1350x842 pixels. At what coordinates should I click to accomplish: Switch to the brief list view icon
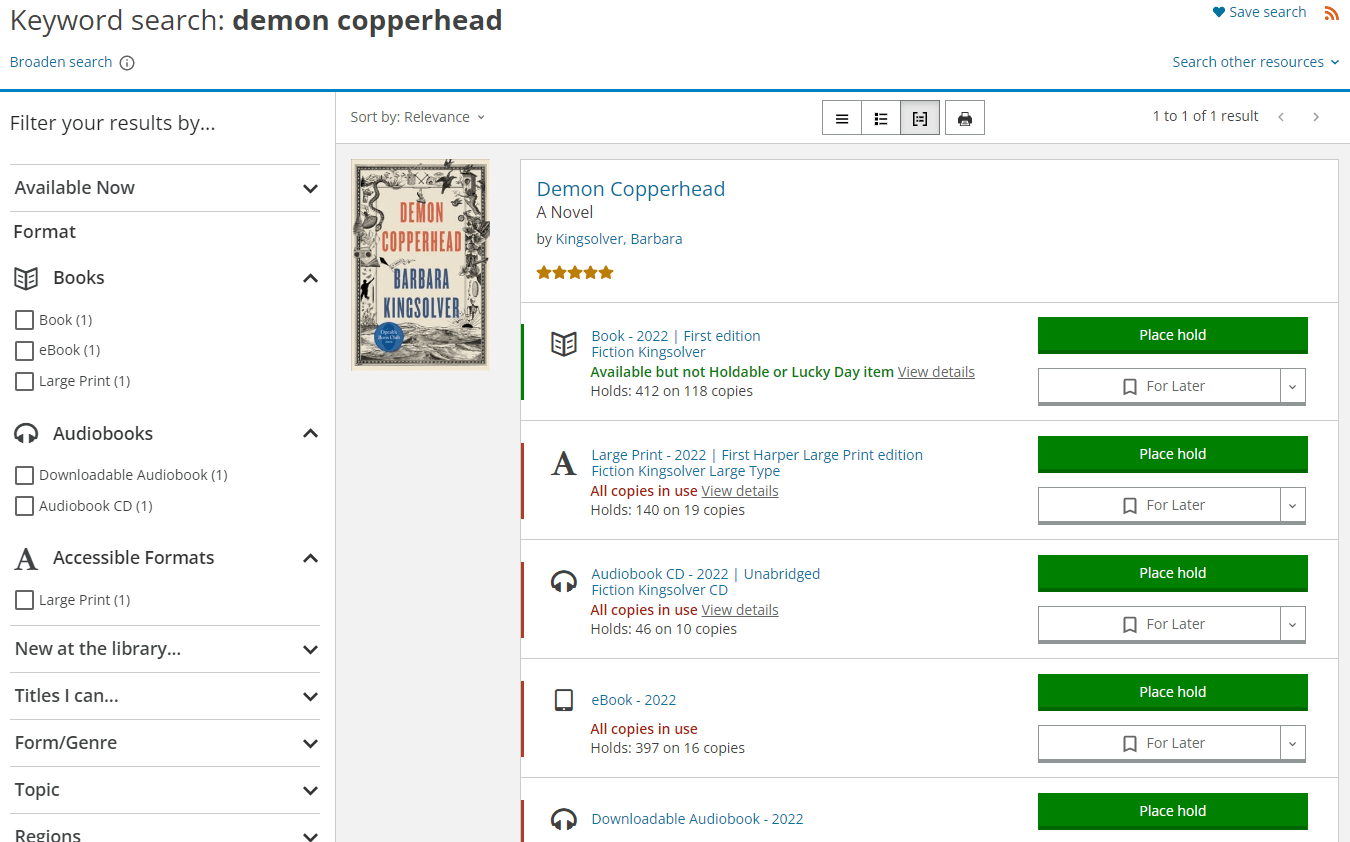pyautogui.click(x=842, y=118)
